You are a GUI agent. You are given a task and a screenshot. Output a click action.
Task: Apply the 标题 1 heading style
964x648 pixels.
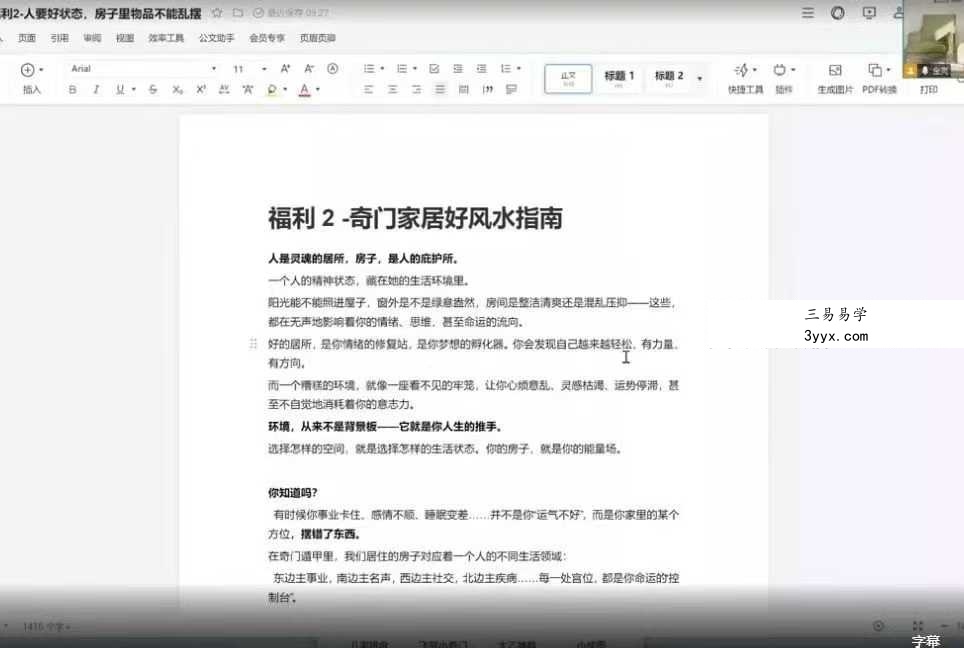[x=618, y=79]
